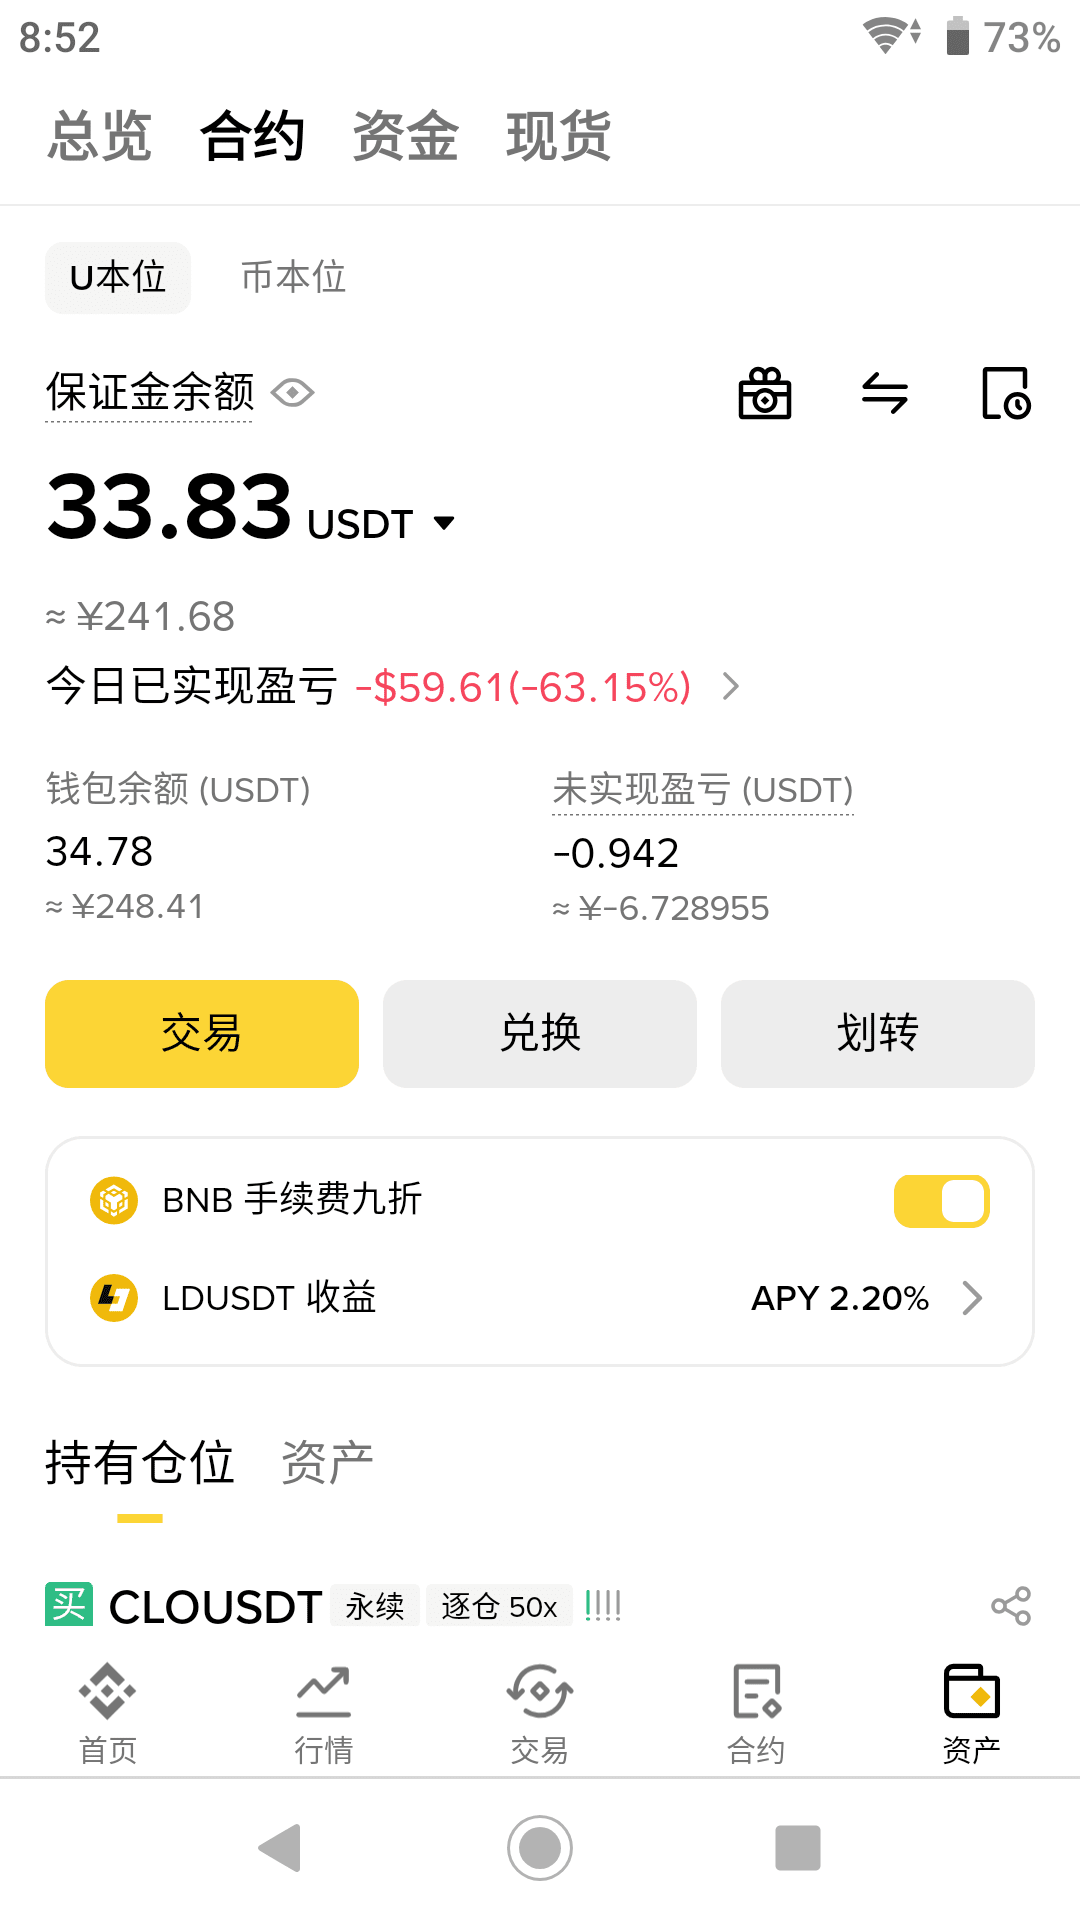Expand today's realized PnL details

[x=731, y=687]
